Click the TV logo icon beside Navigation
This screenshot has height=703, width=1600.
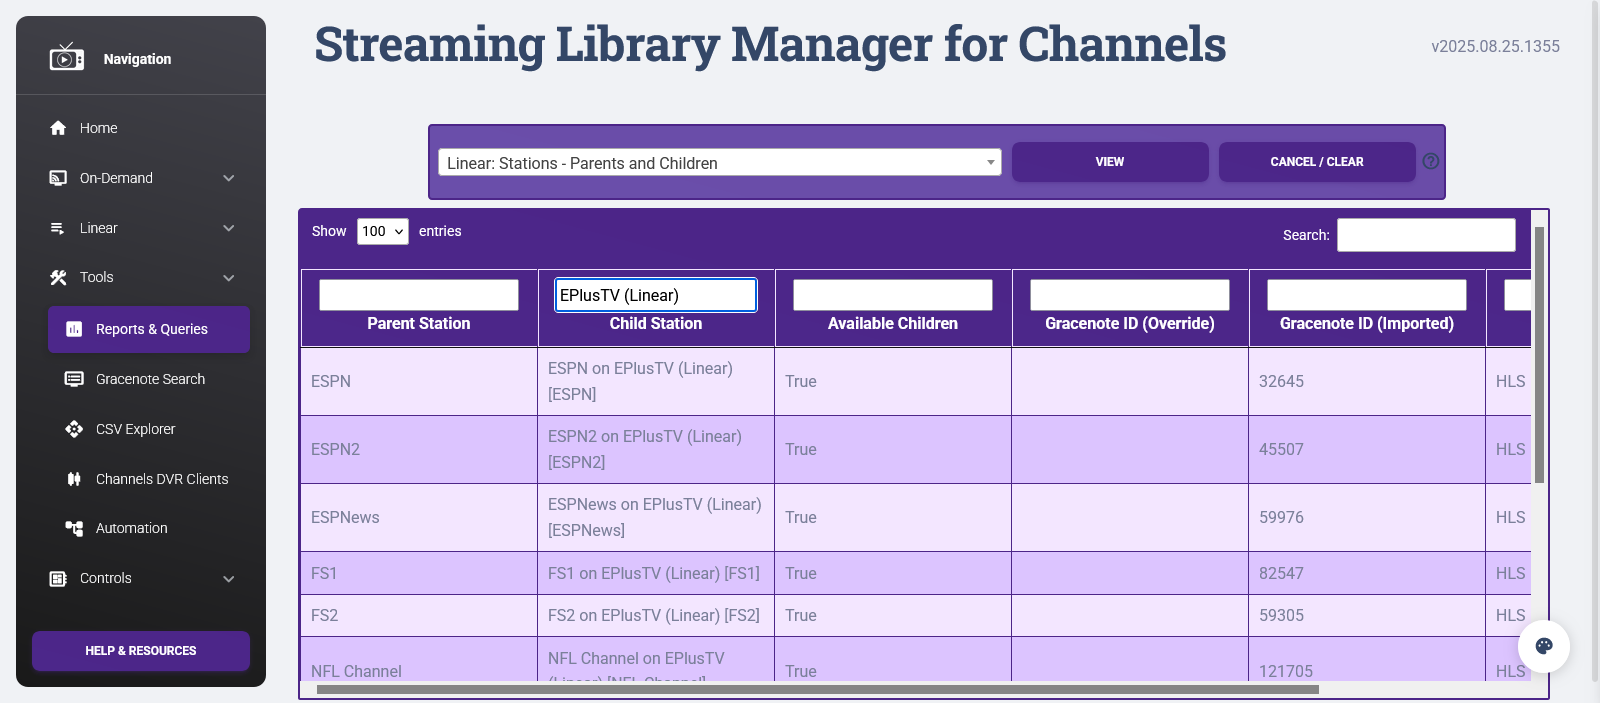pyautogui.click(x=66, y=58)
